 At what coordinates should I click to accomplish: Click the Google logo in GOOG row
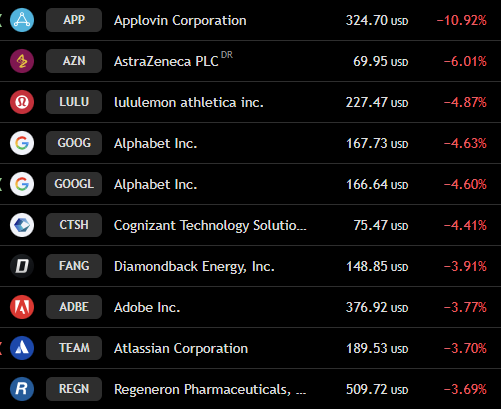(22, 143)
